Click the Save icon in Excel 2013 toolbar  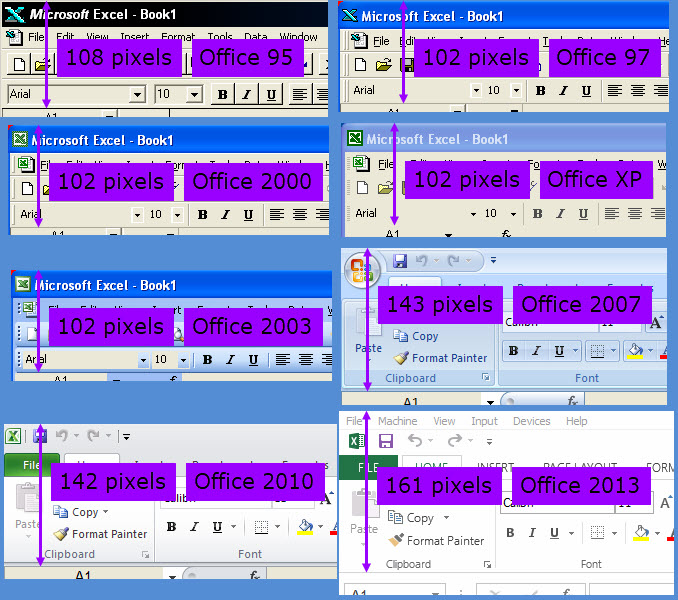click(x=385, y=440)
